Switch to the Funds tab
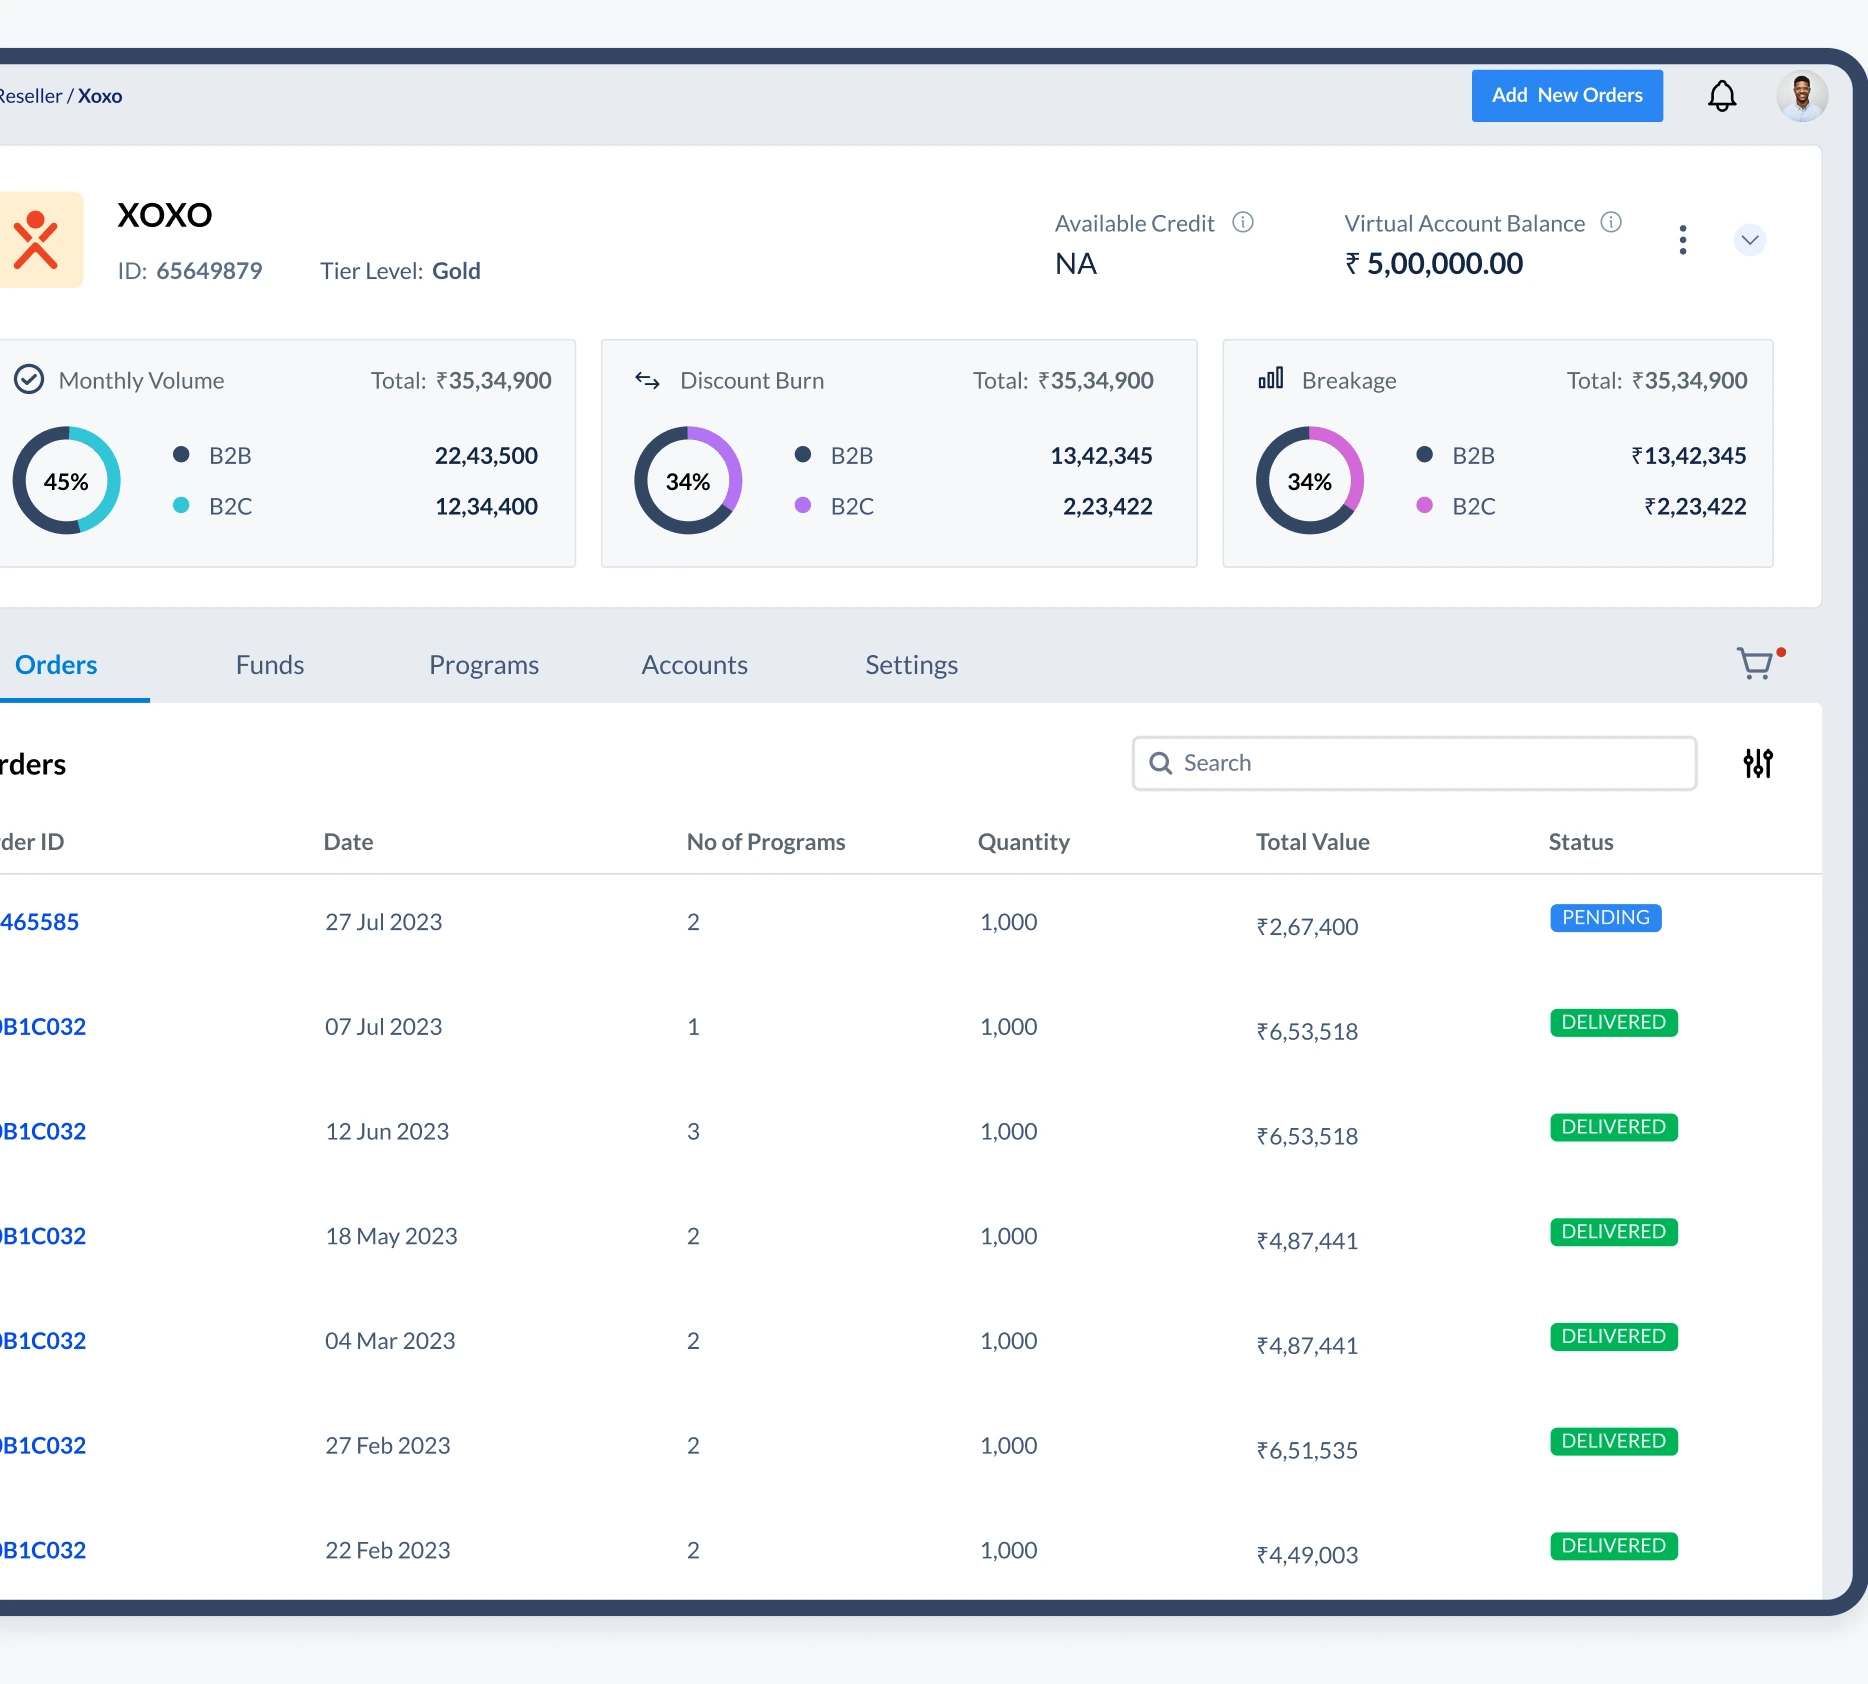The image size is (1868, 1684). [x=270, y=665]
